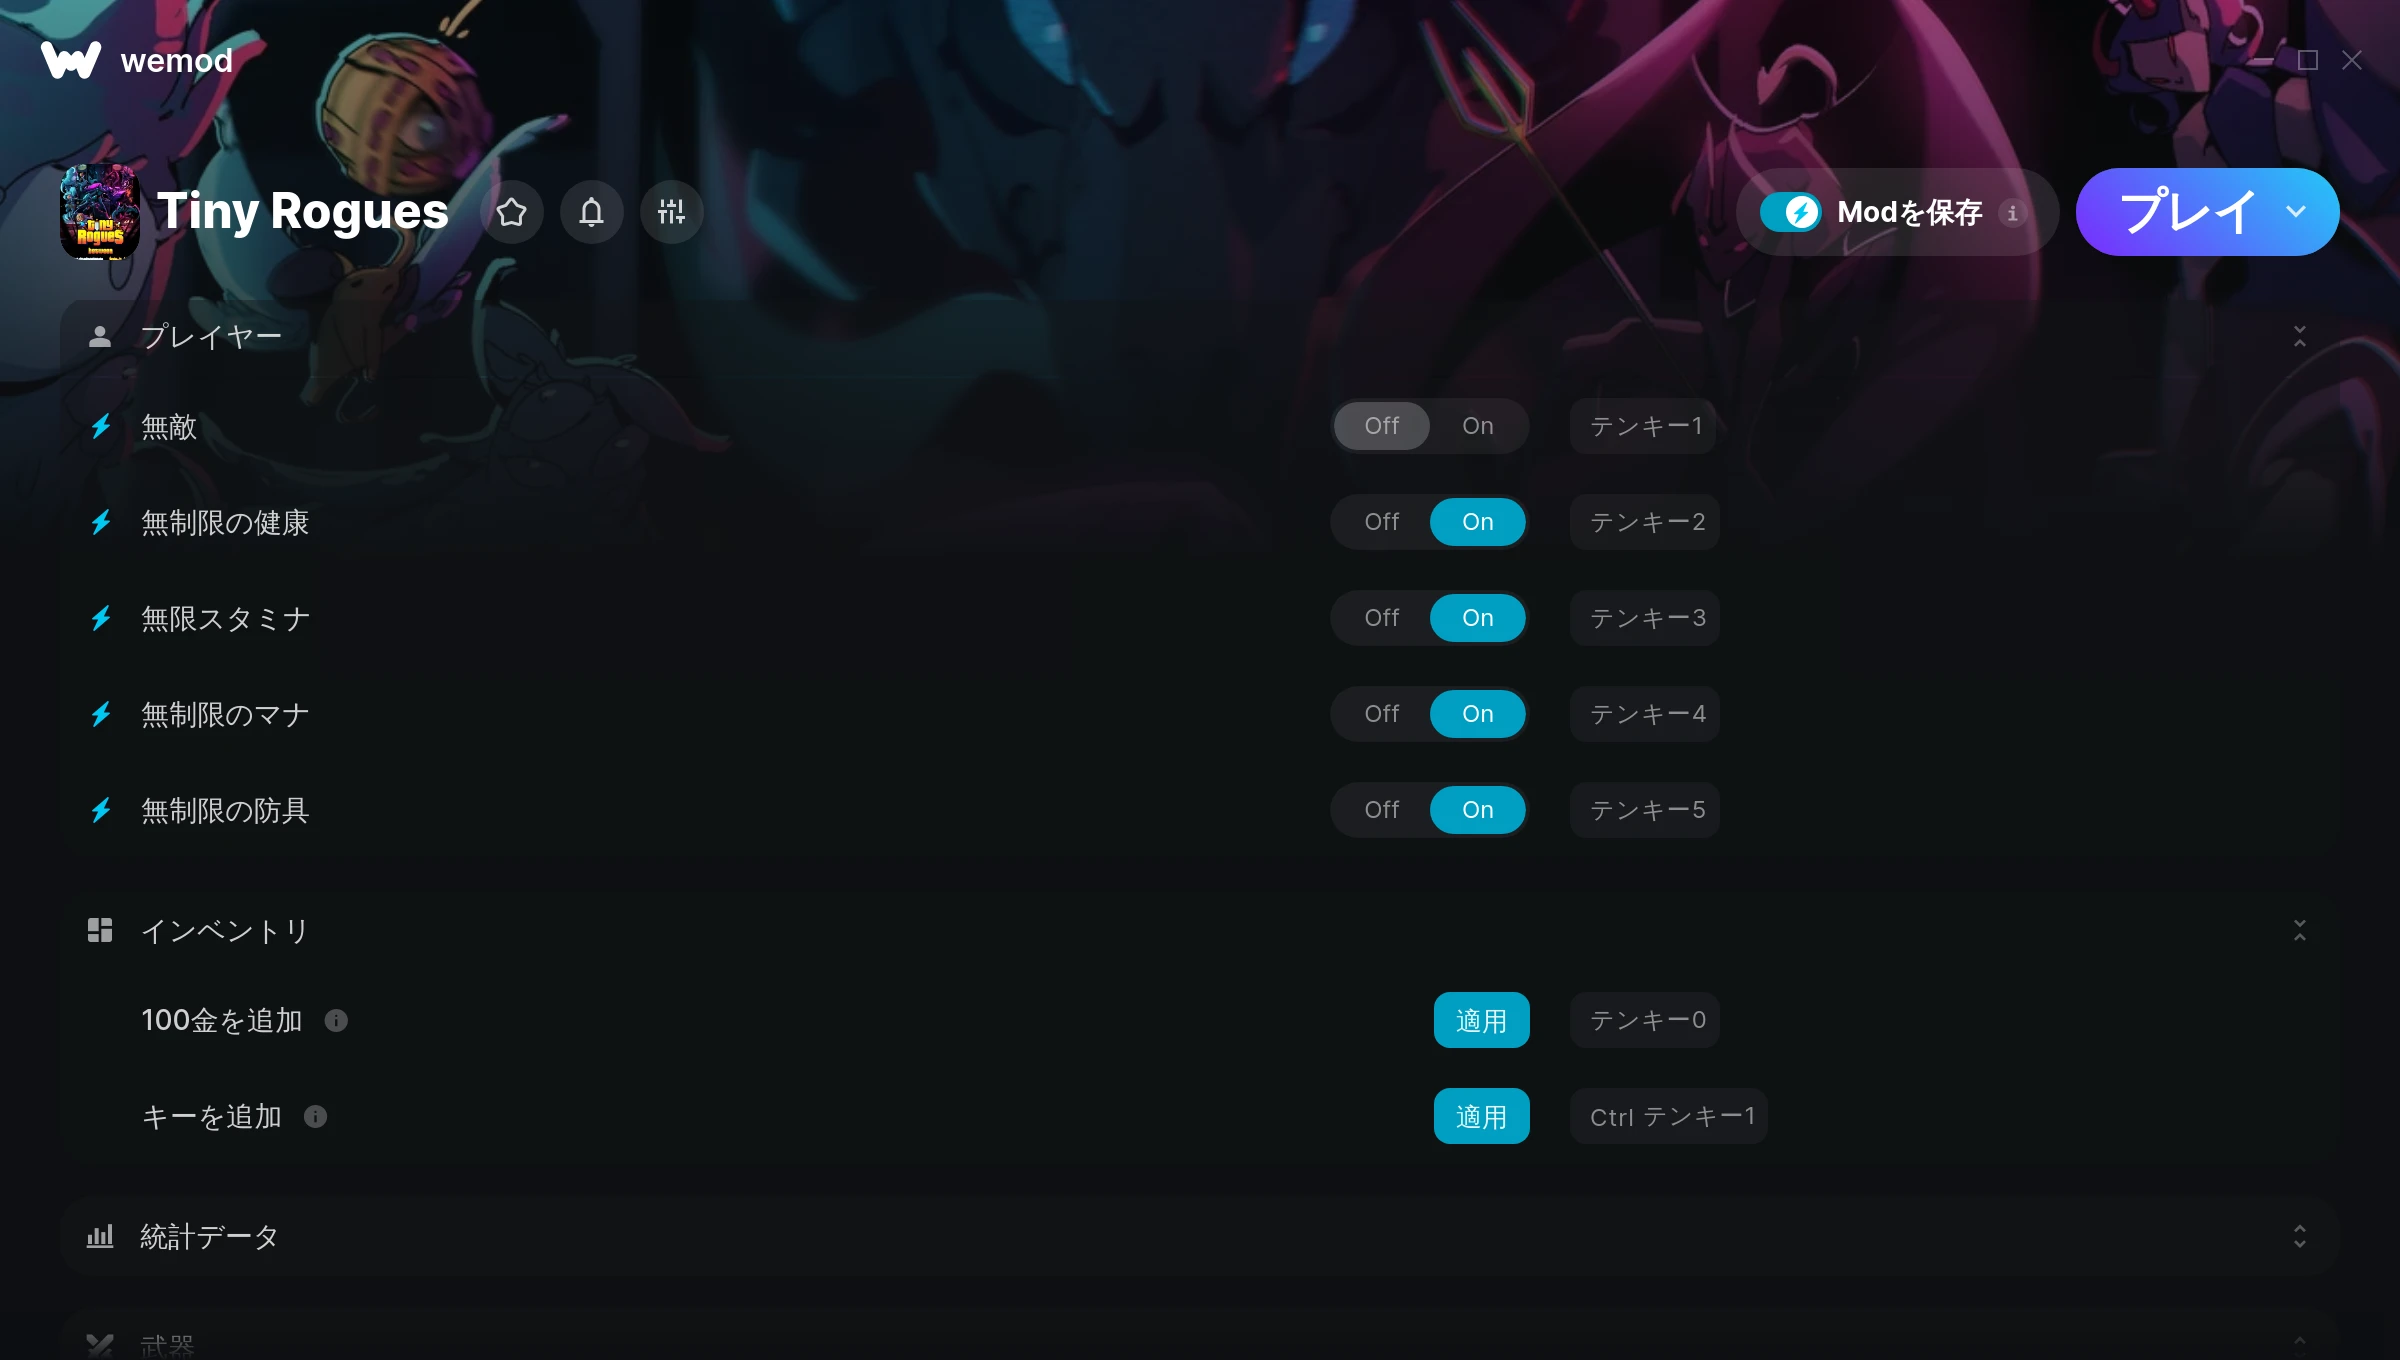Screen dimensions: 2400x1360
Task: Turn Off 無限スタミナ
Action: pyautogui.click(x=1382, y=618)
